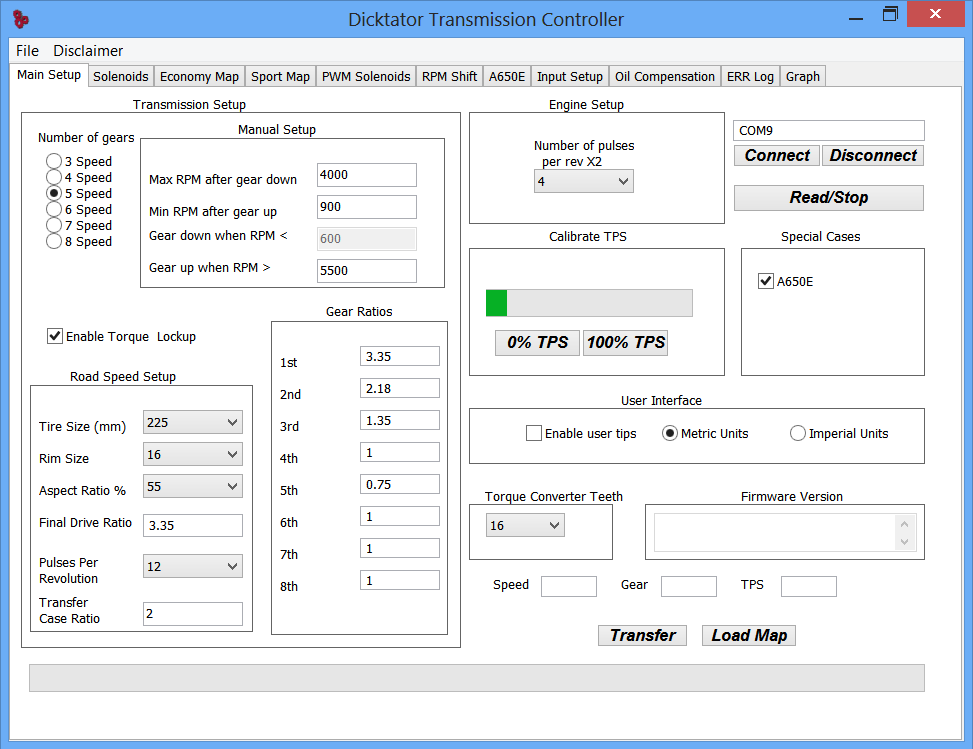973x749 pixels.
Task: Click the Transfer button
Action: pyautogui.click(x=642, y=635)
